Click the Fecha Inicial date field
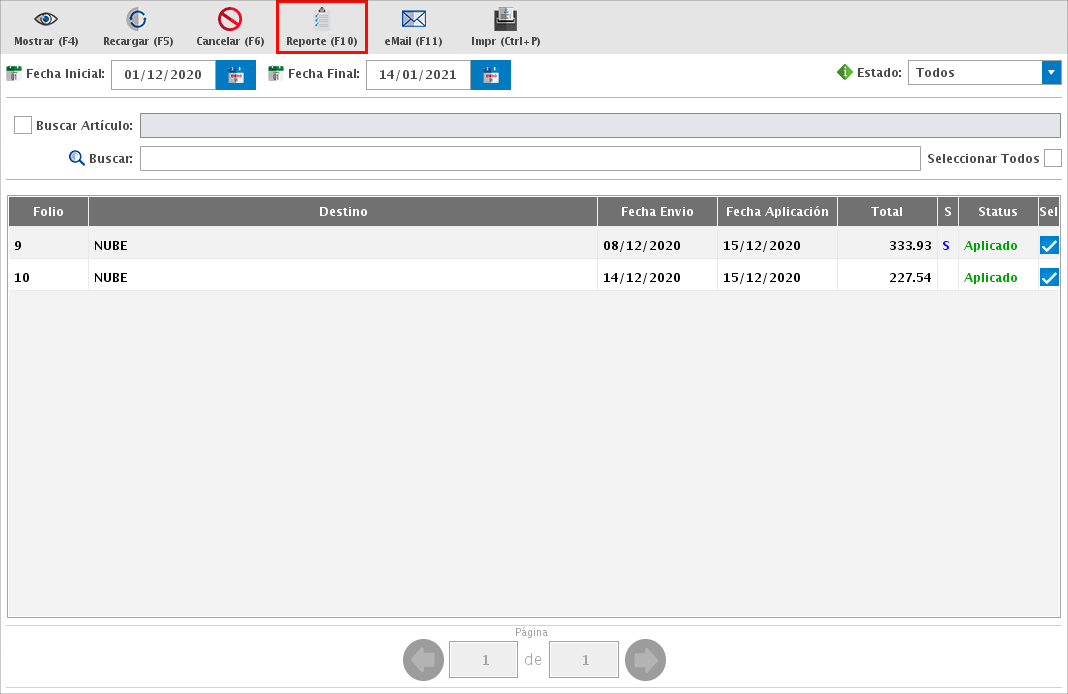The width and height of the screenshot is (1068, 694). click(x=163, y=75)
